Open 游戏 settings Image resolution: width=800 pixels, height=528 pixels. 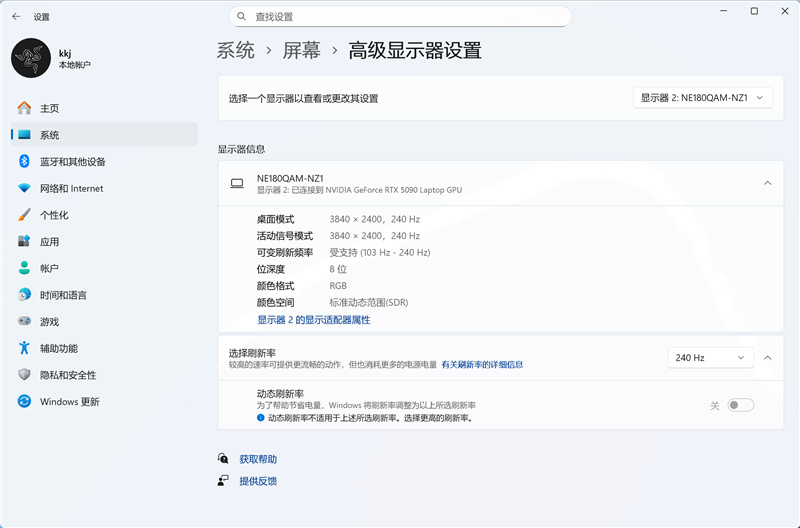pos(104,321)
